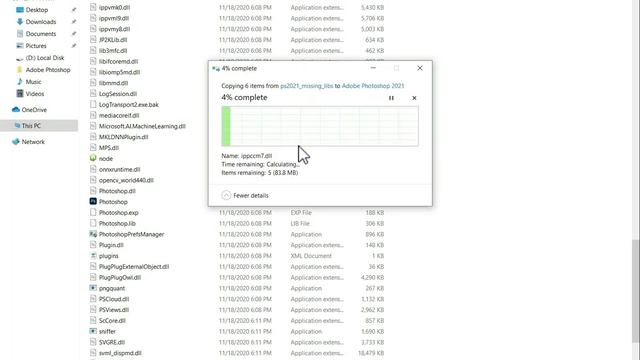Click the Downloads arrow icon
Viewport: 640px width, 360px height.
pos(20,22)
